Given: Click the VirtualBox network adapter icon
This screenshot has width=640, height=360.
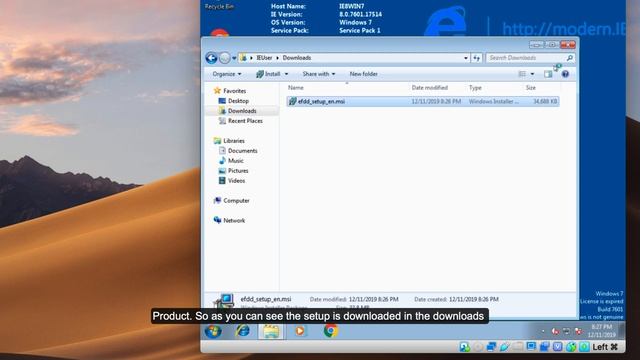Looking at the screenshot, I should click(491, 347).
